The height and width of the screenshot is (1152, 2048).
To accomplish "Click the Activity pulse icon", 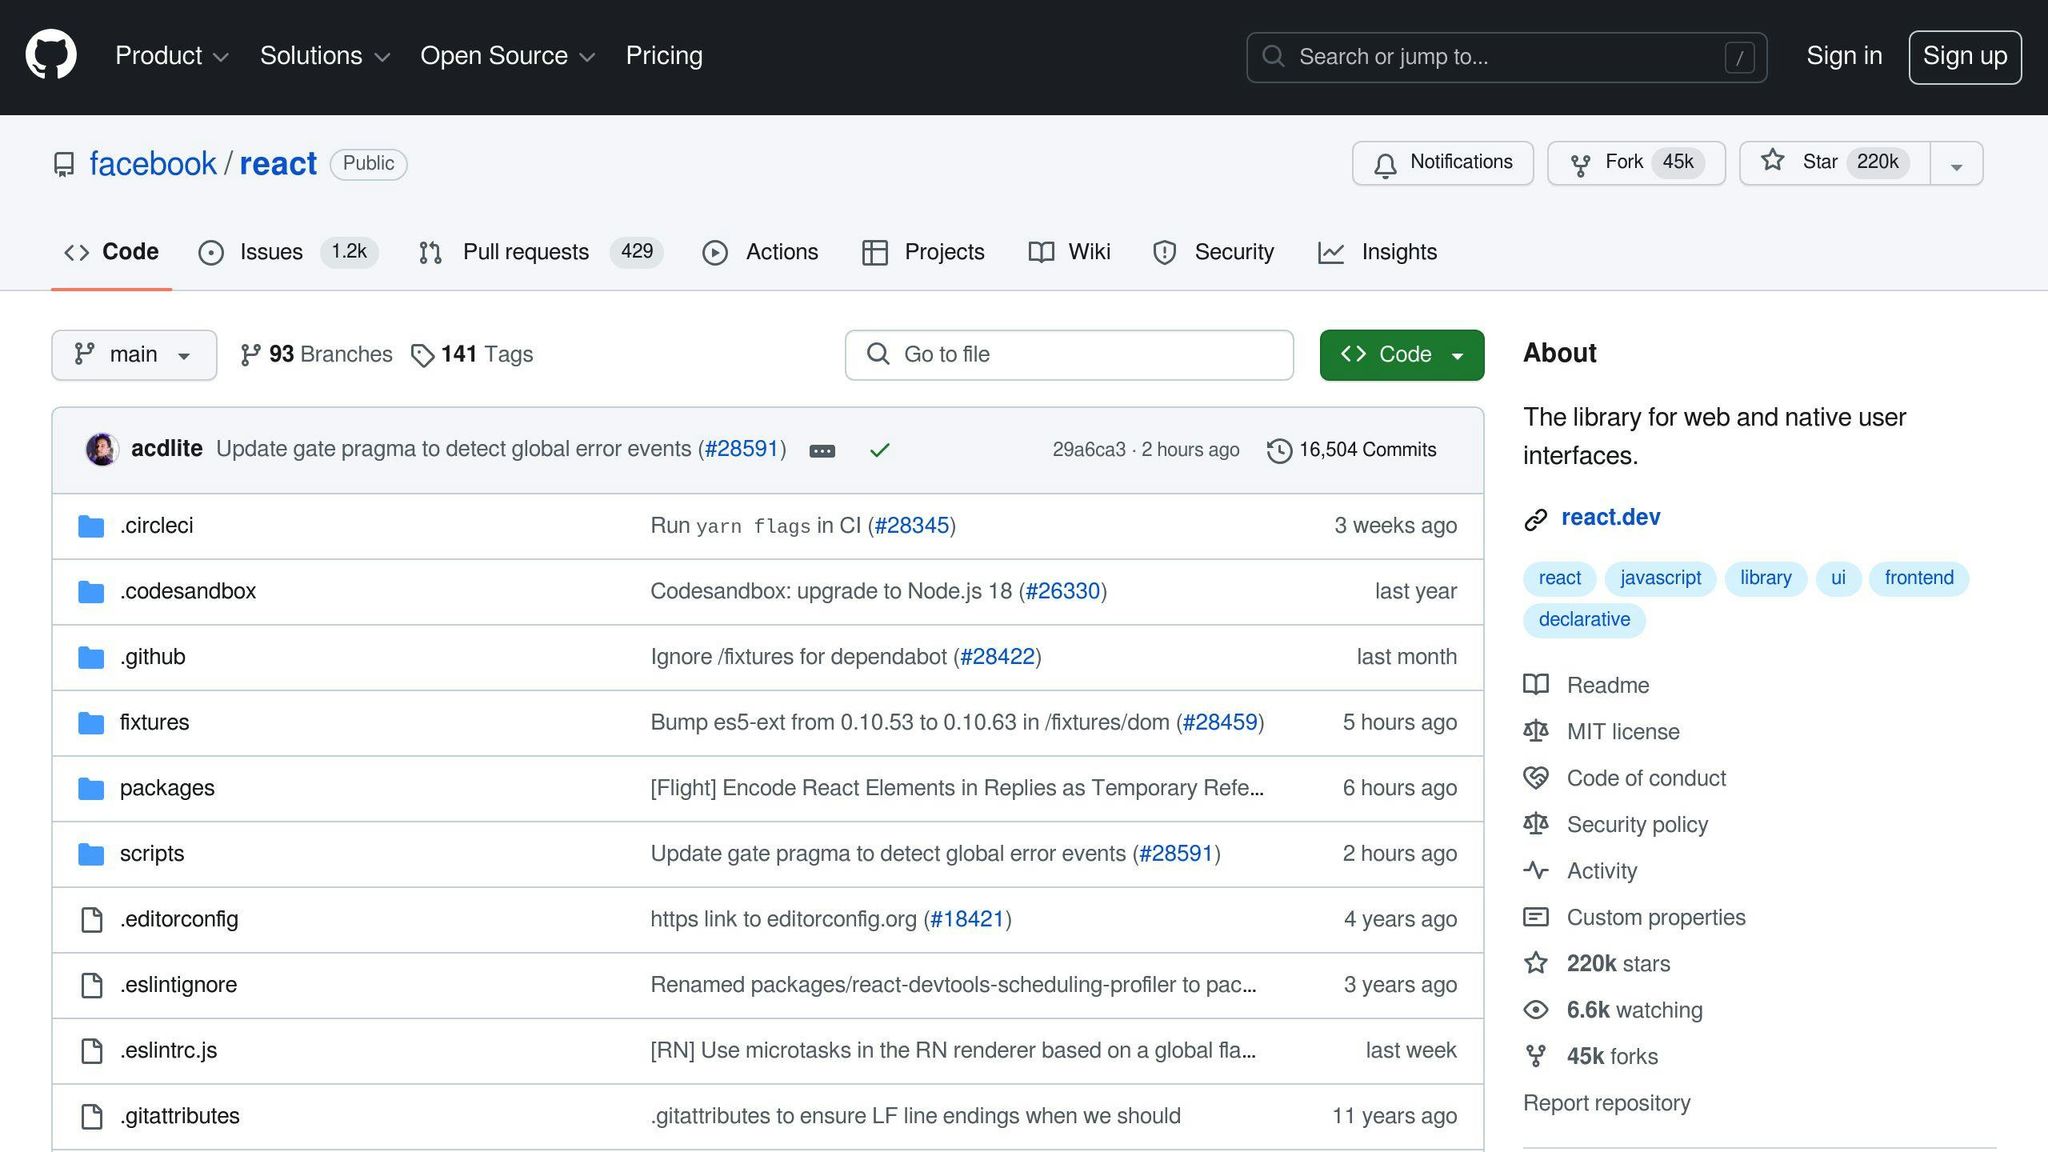I will click(x=1535, y=870).
